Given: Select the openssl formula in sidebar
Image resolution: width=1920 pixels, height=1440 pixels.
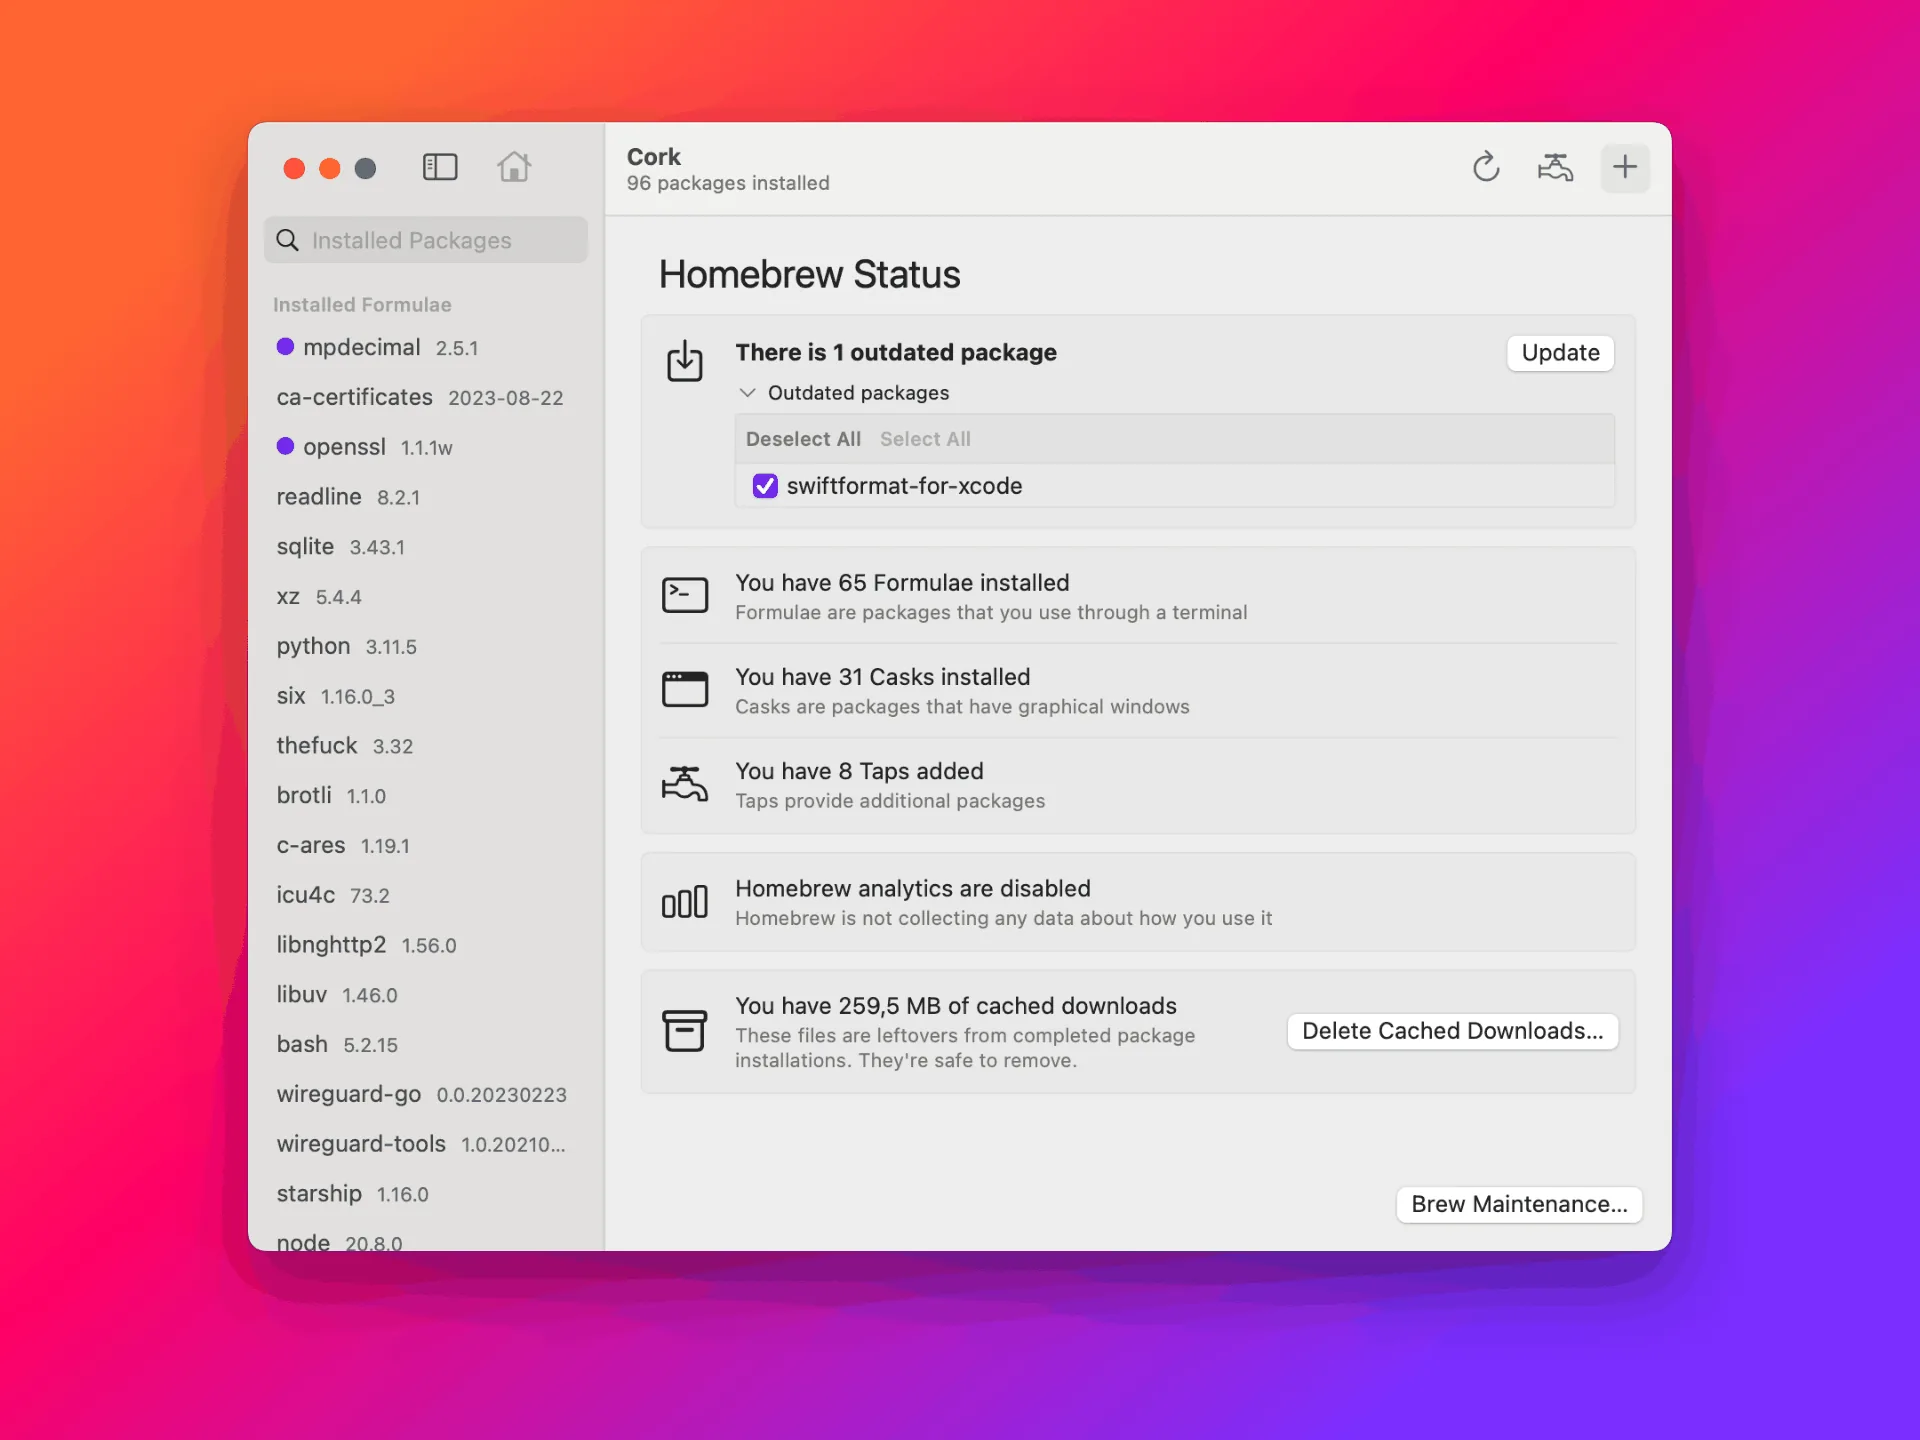Looking at the screenshot, I should [x=344, y=447].
